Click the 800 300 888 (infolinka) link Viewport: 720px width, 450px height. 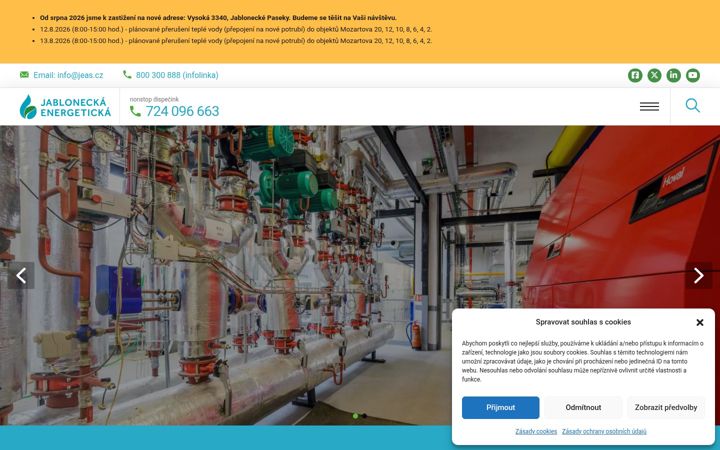pos(177,75)
